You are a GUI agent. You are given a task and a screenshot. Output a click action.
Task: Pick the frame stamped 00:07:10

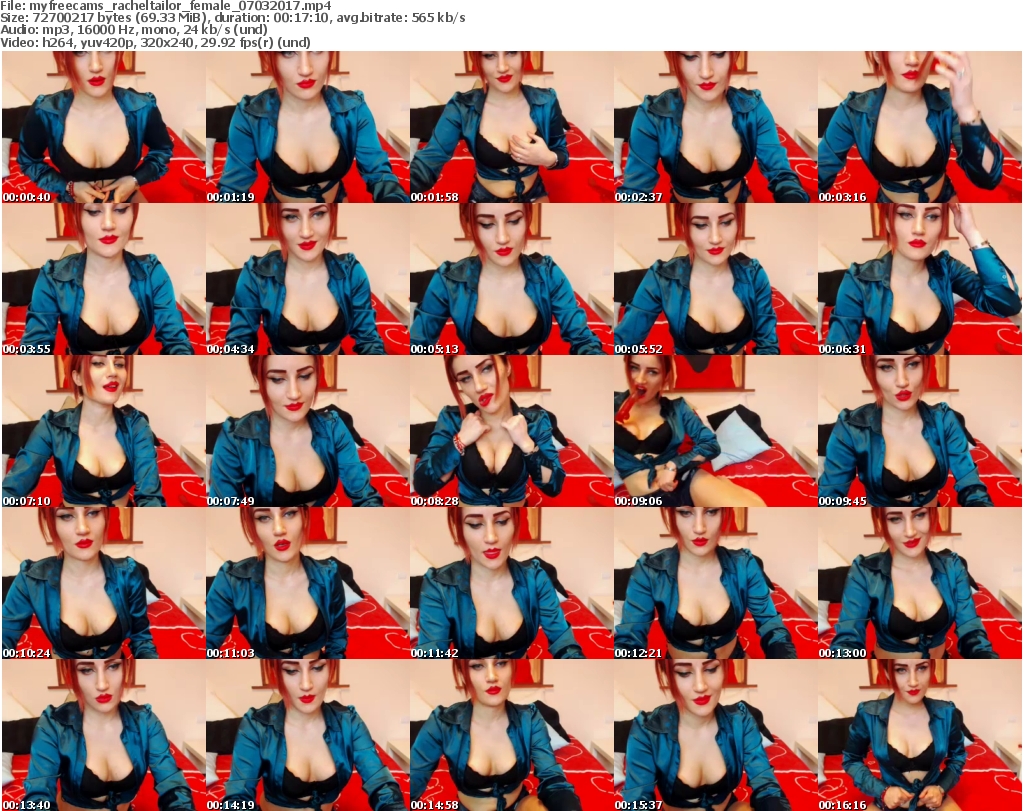tap(104, 431)
